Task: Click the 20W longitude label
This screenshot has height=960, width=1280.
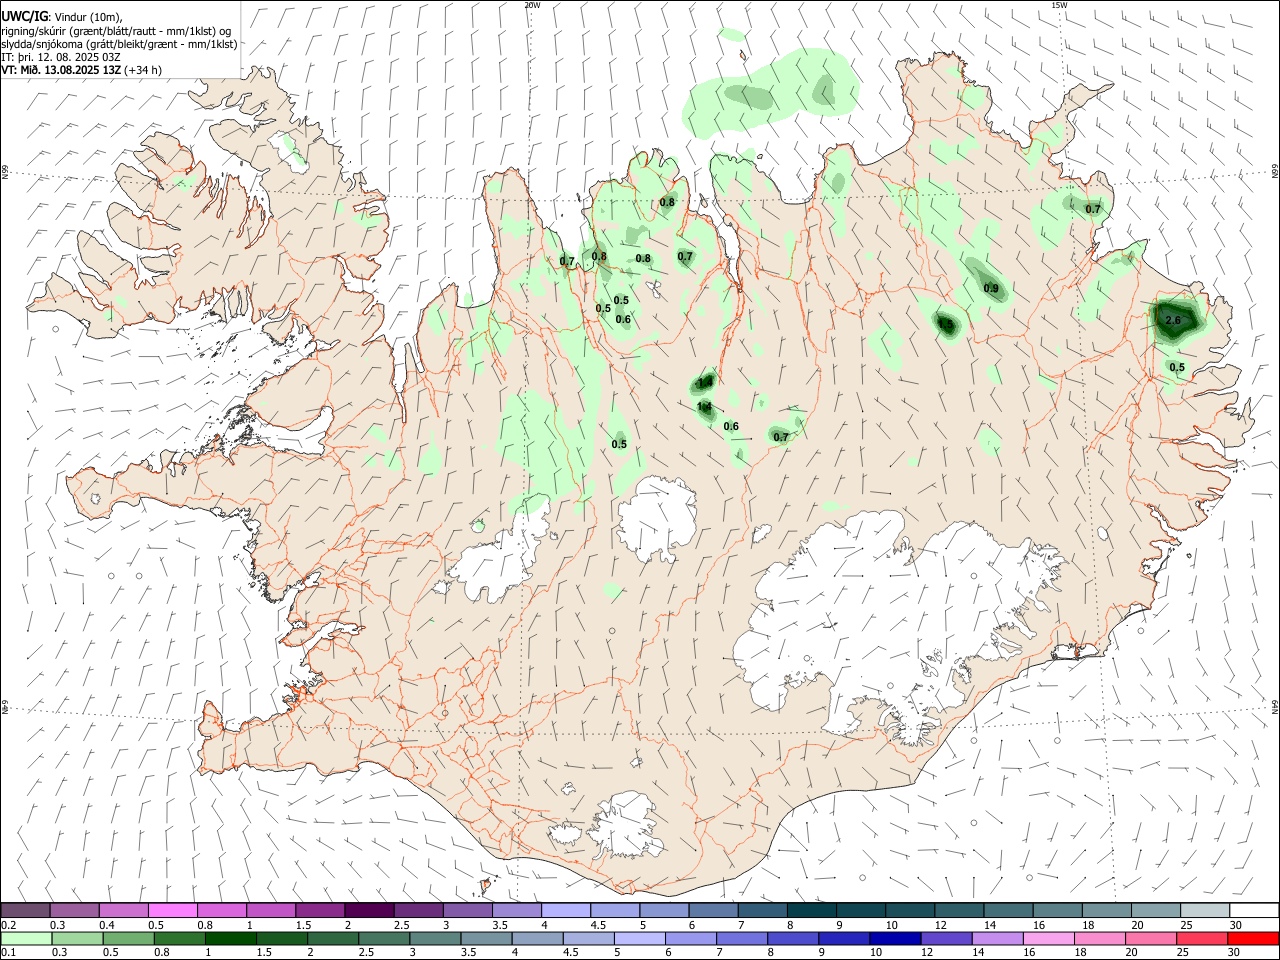Action: coord(532,5)
